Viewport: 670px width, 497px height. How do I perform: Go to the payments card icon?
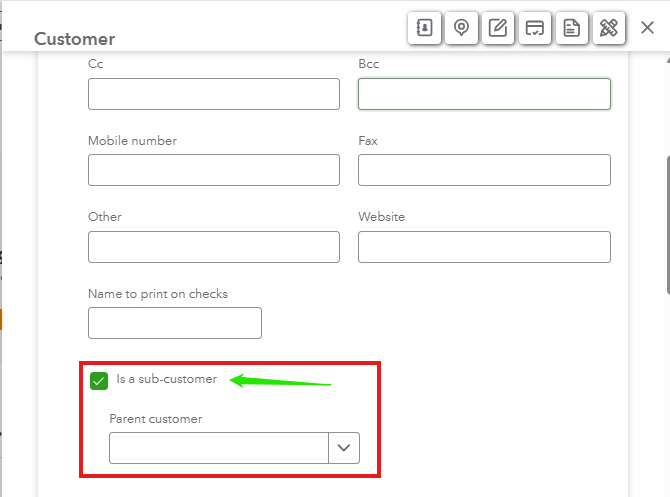(535, 28)
